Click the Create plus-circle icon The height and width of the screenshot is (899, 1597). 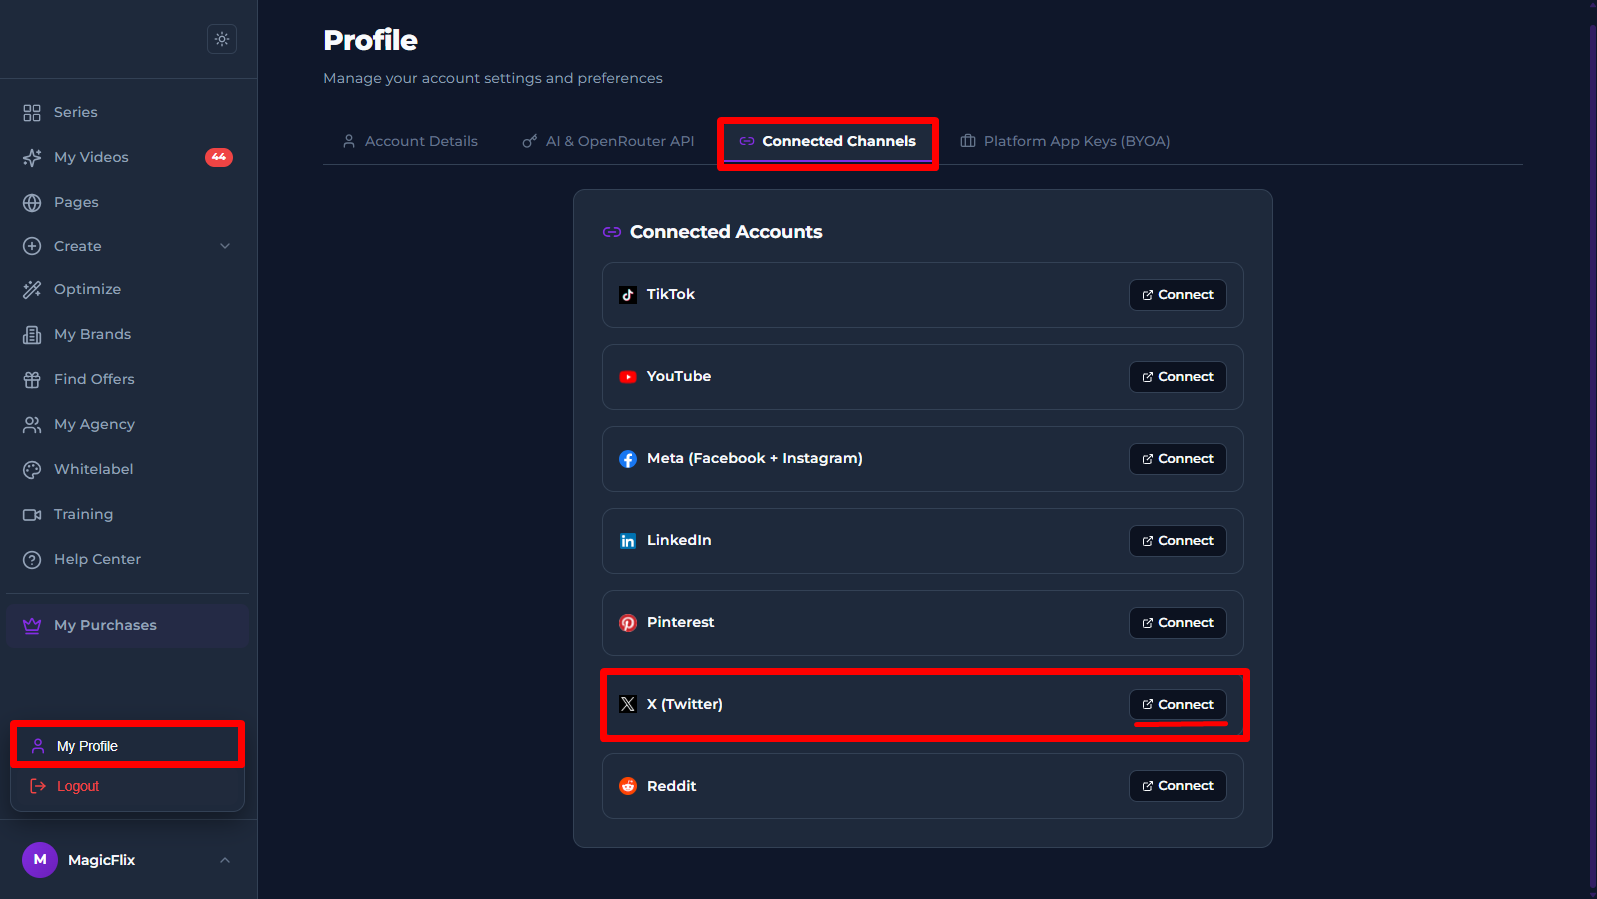(x=32, y=246)
